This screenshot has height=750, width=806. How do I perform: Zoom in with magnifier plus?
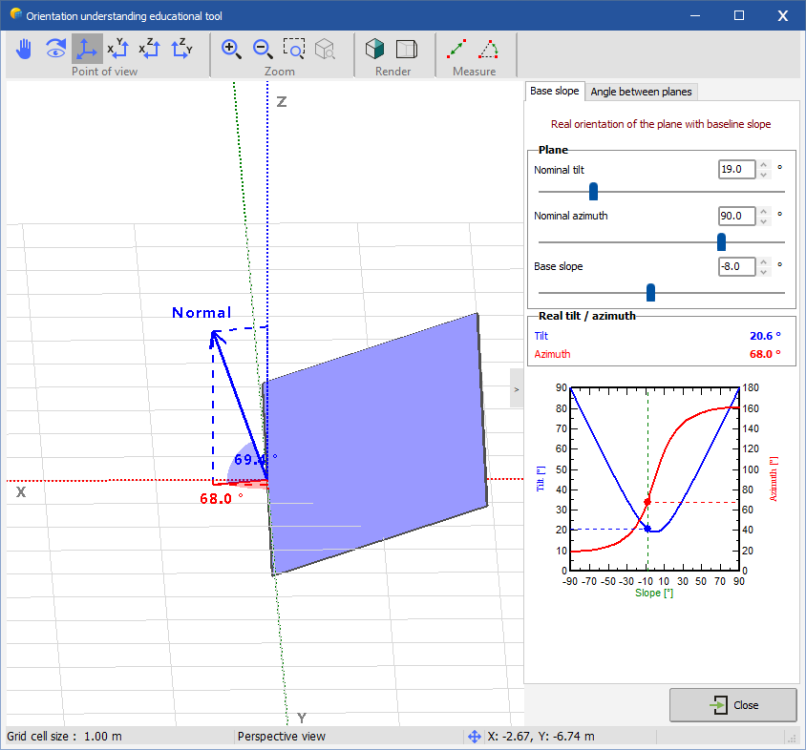coord(231,49)
